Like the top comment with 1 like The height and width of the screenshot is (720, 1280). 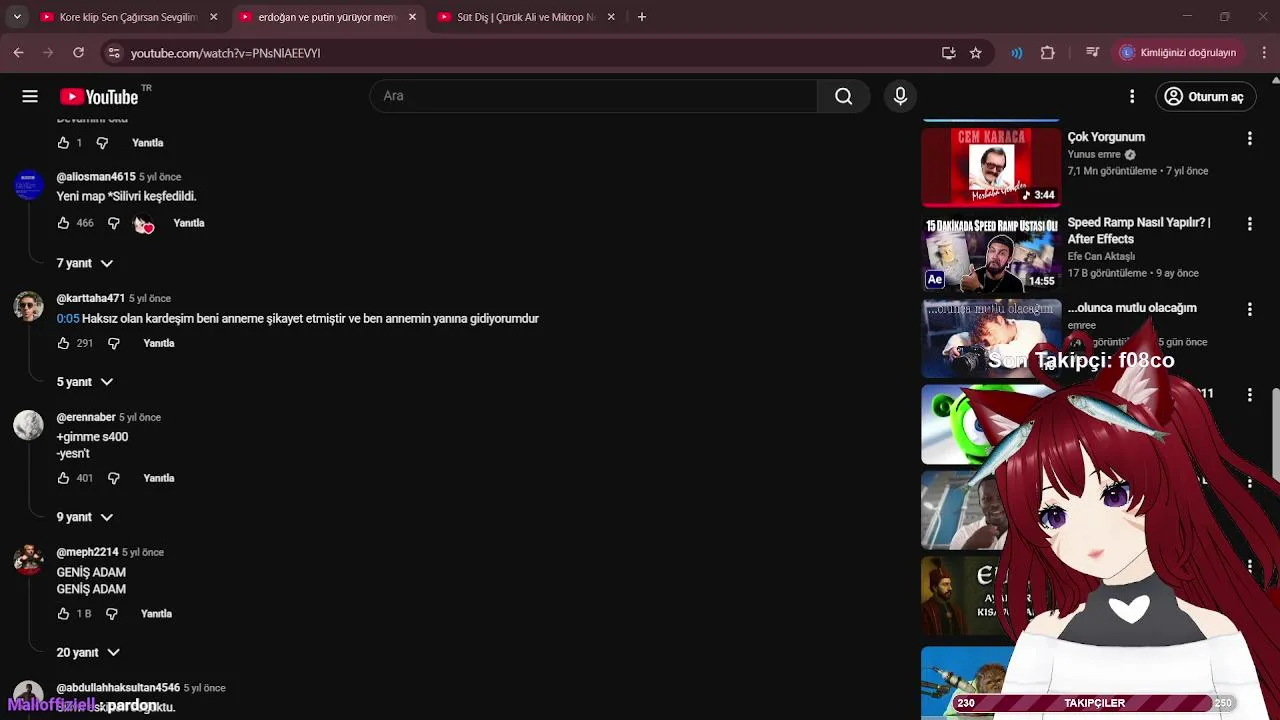coord(63,143)
